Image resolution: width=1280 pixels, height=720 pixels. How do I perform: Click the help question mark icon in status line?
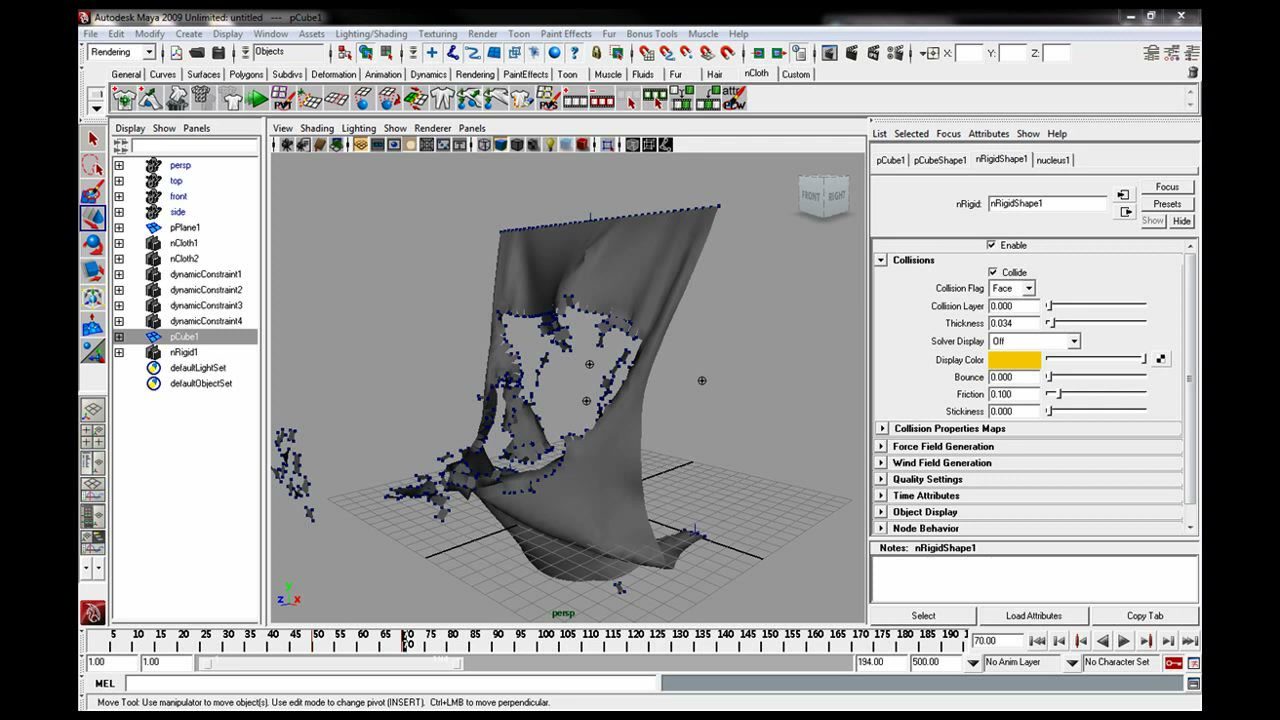point(574,53)
